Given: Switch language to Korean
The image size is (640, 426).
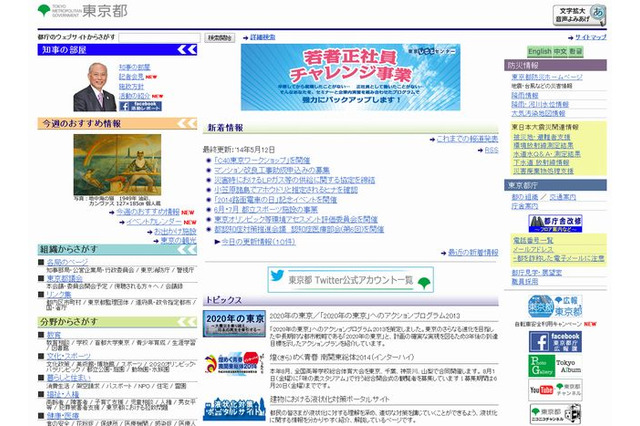Looking at the screenshot, I should (x=576, y=51).
